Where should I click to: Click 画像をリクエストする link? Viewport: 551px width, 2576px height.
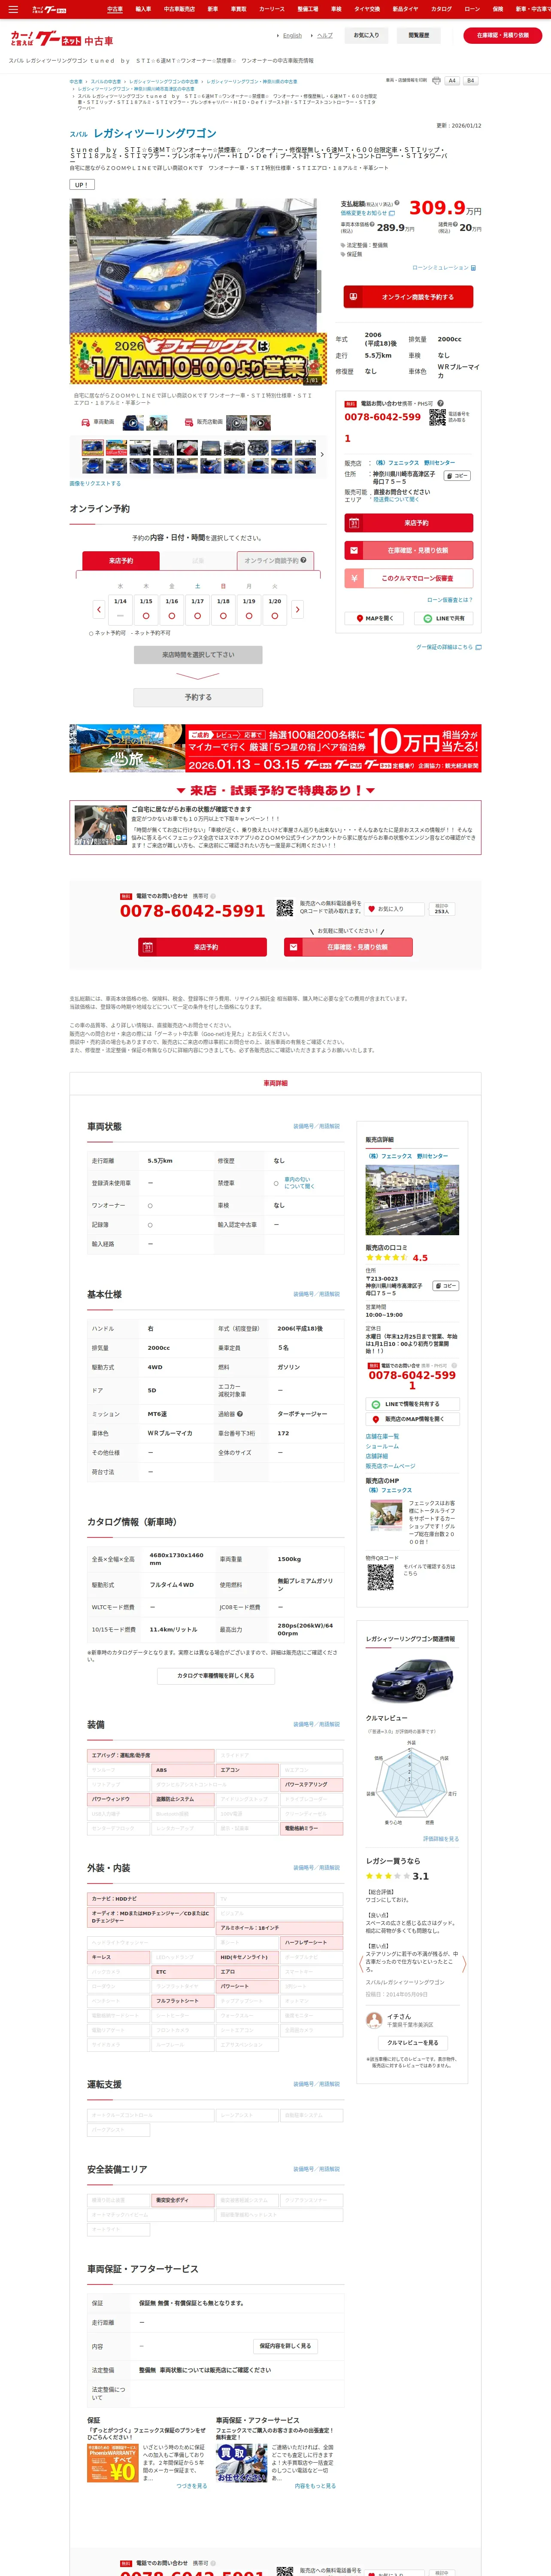[95, 483]
